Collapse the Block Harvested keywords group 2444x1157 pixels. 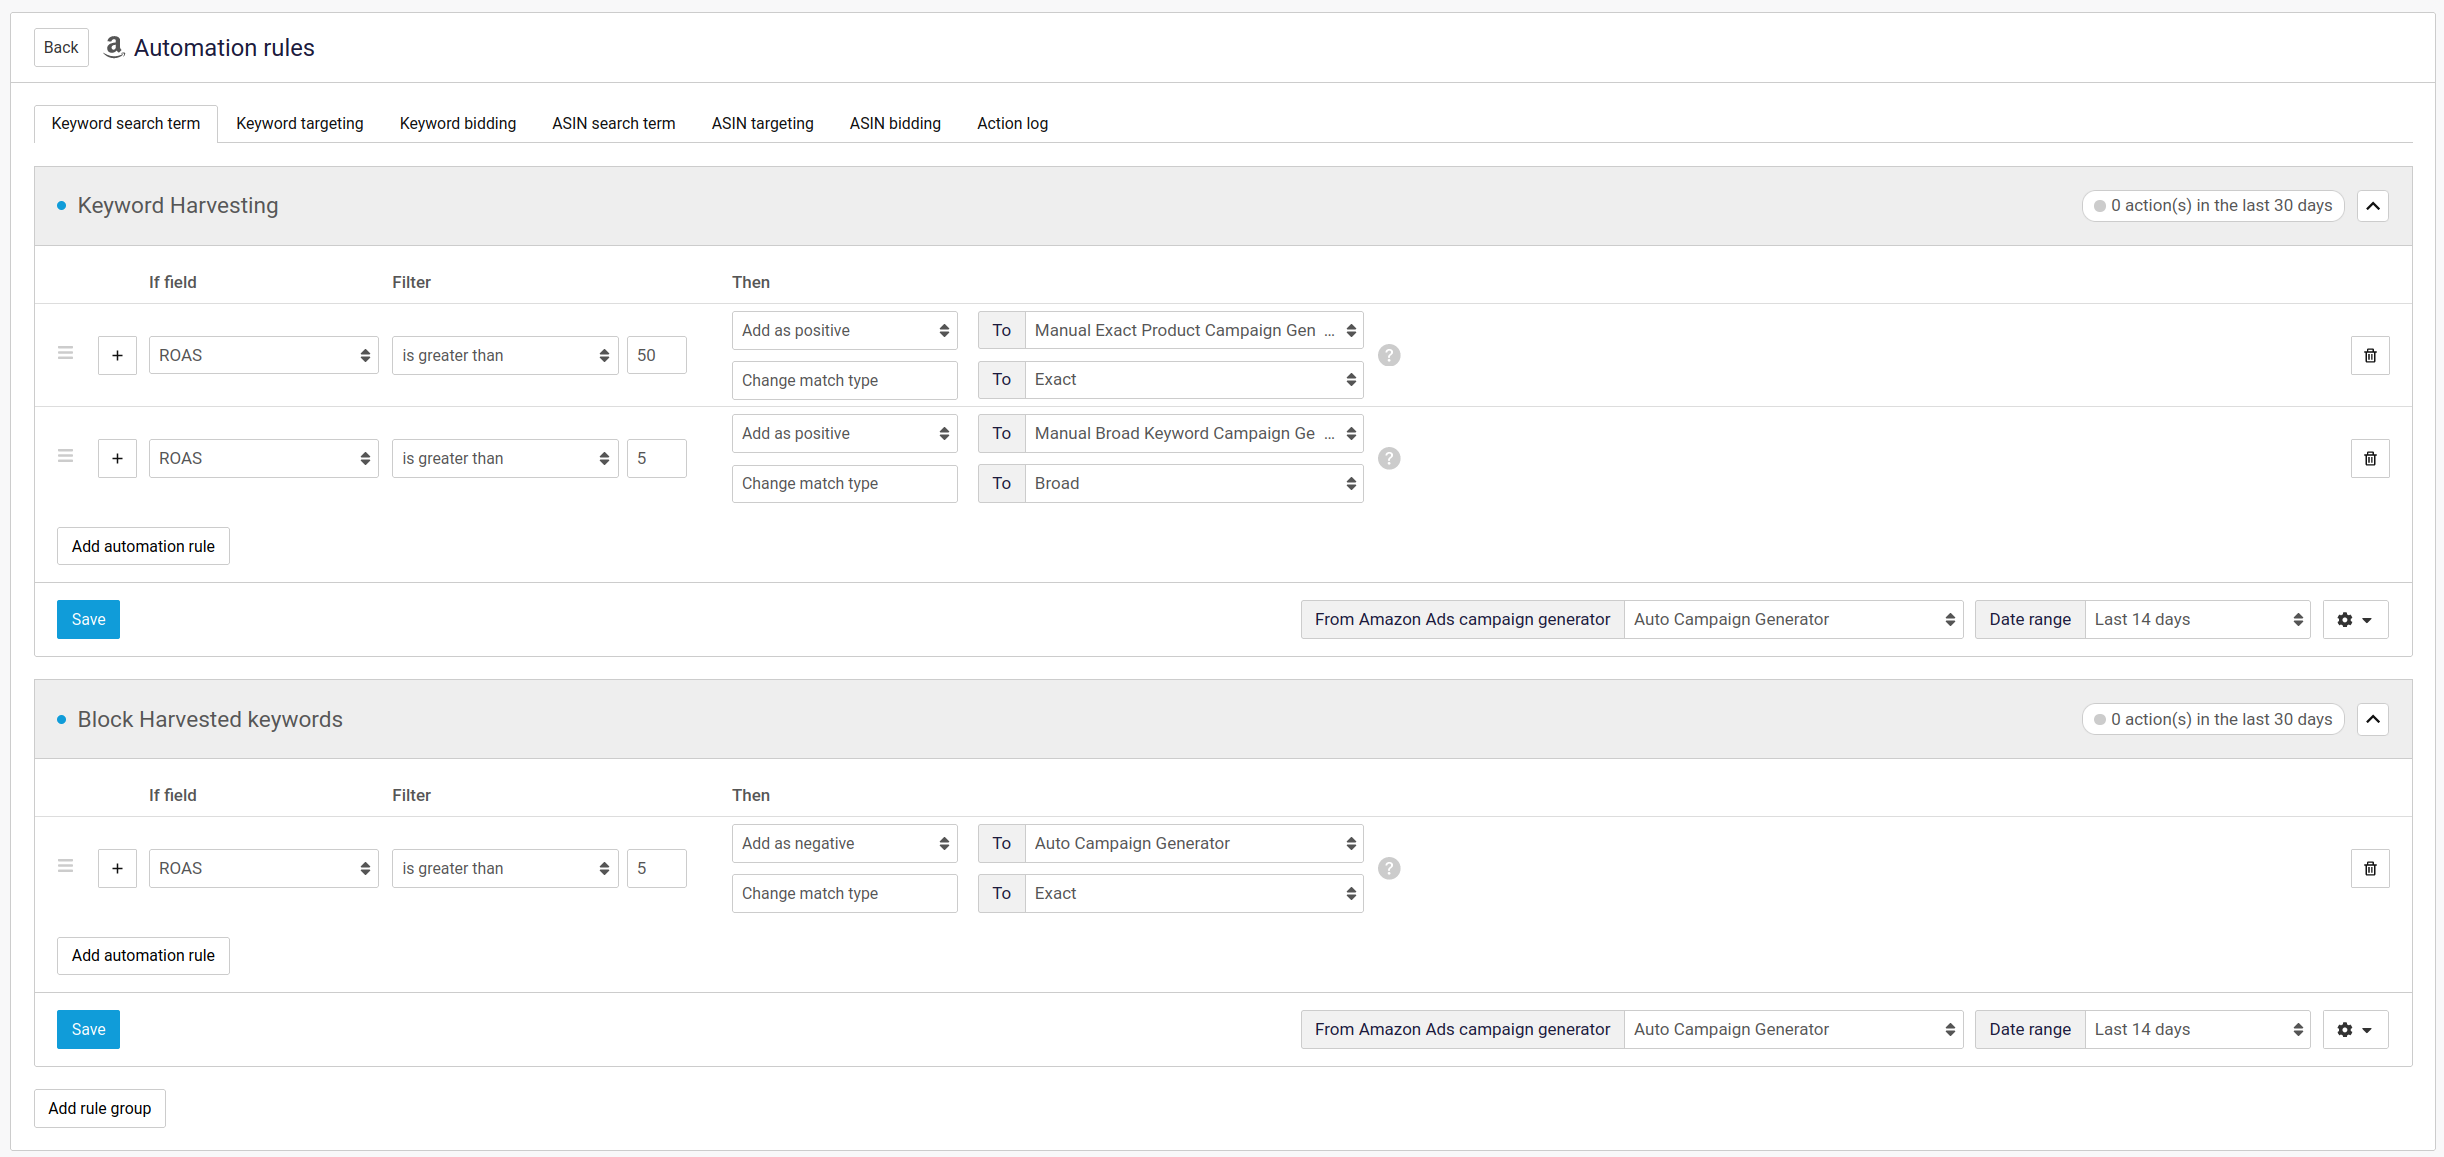pos(2372,719)
